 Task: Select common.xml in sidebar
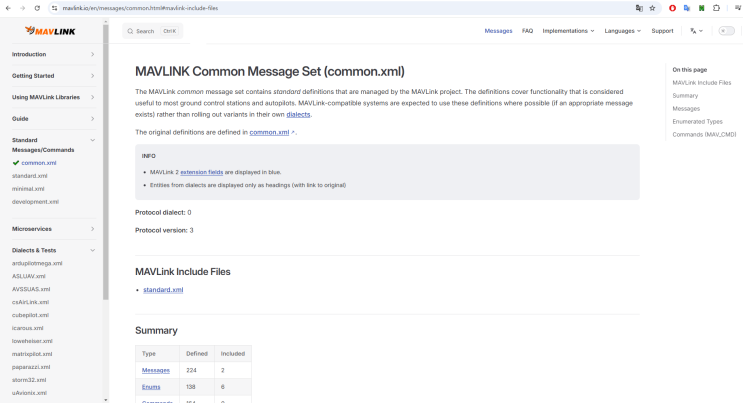coord(39,163)
